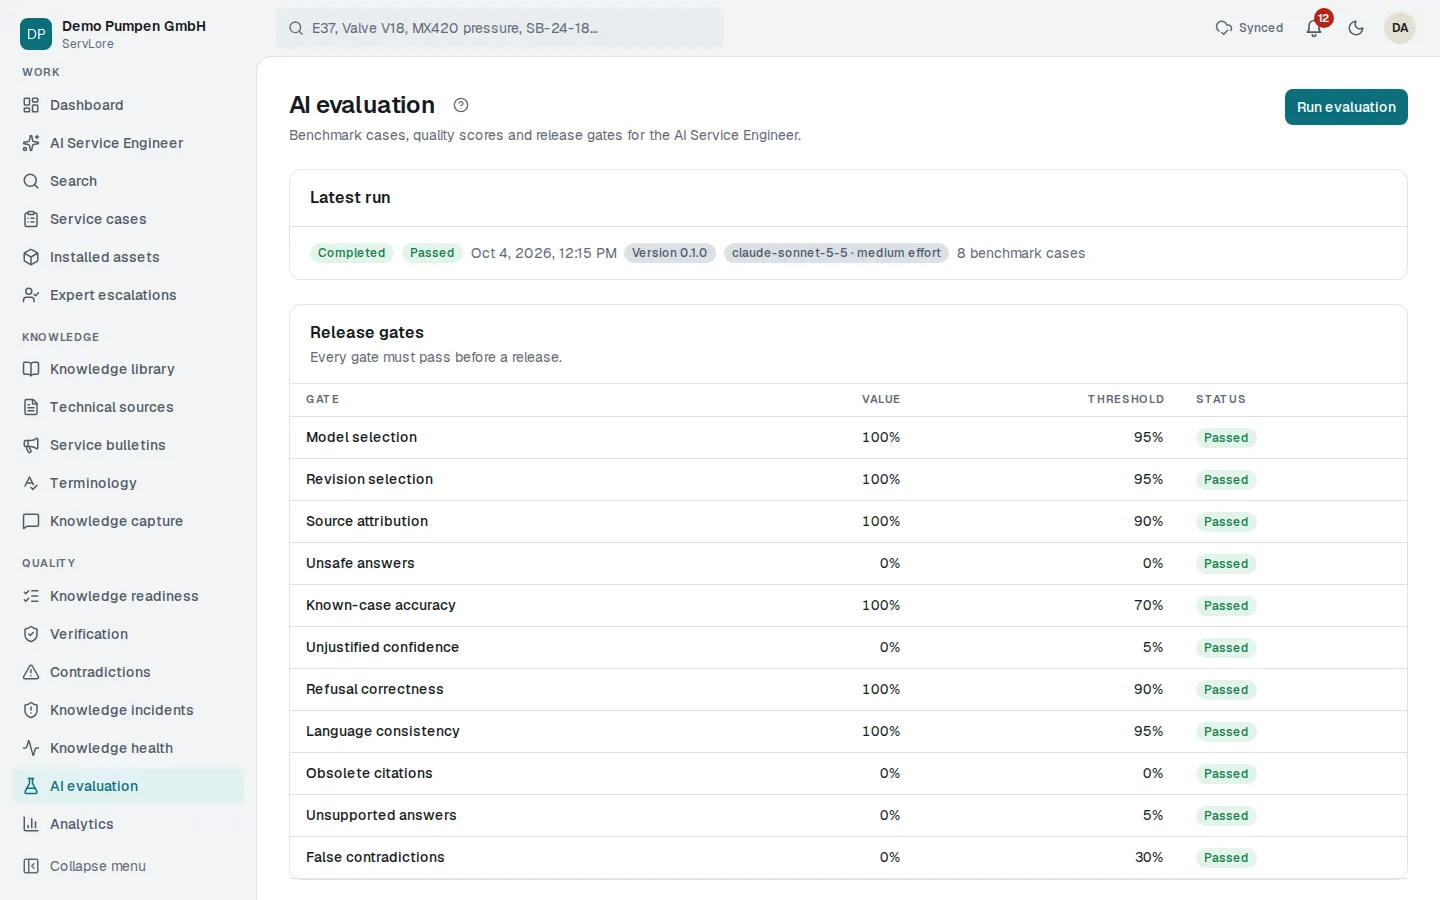
Task: Click Passed status for Language consistency
Action: (1226, 732)
